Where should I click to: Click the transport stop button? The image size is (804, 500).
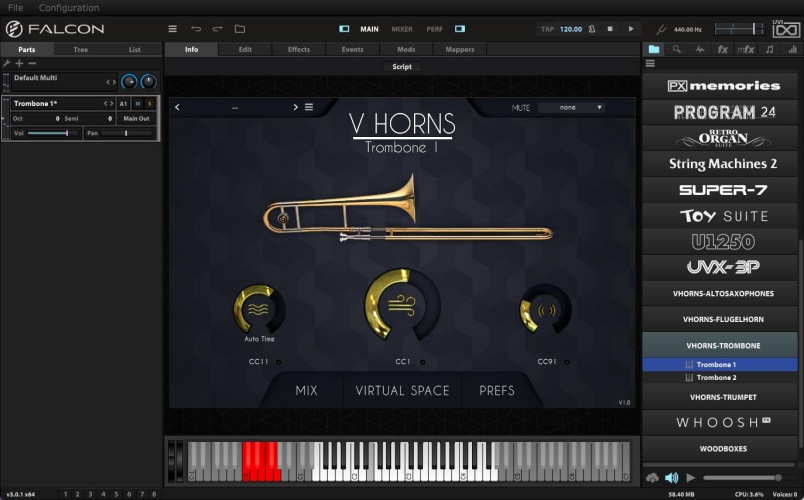(610, 29)
